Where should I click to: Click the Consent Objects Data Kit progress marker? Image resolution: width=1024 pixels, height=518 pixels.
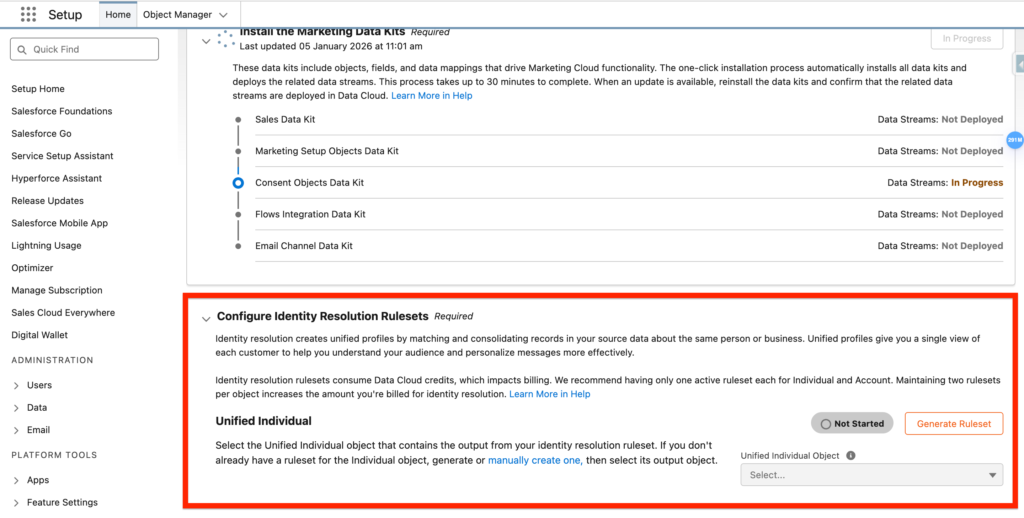[x=238, y=183]
